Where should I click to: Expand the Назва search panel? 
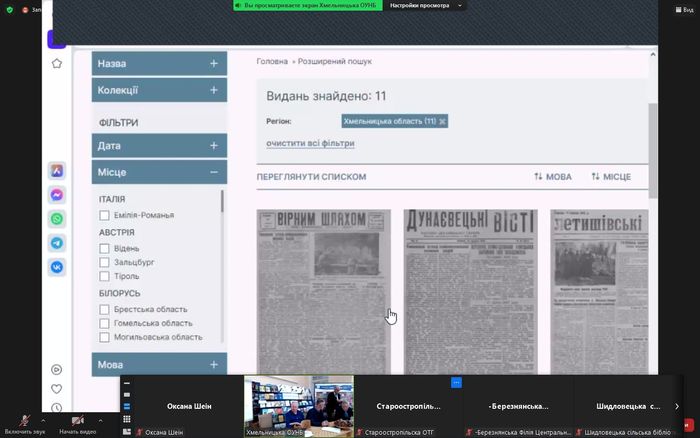(x=159, y=63)
